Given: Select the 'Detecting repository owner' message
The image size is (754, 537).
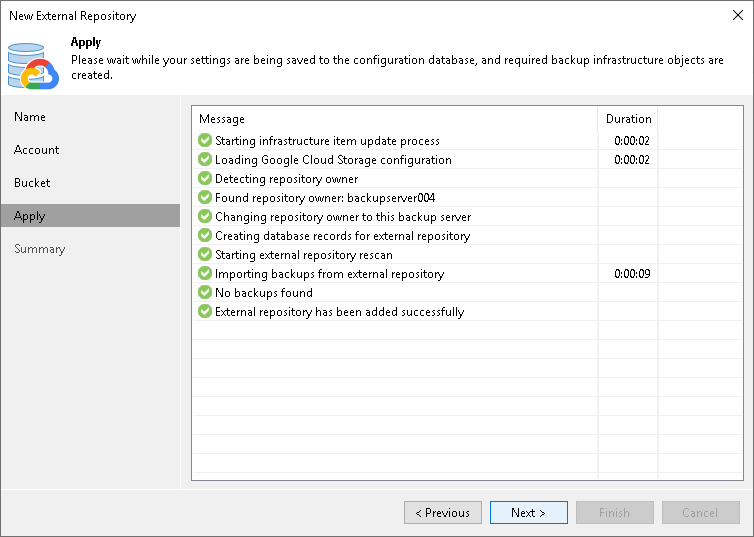Looking at the screenshot, I should coord(287,179).
